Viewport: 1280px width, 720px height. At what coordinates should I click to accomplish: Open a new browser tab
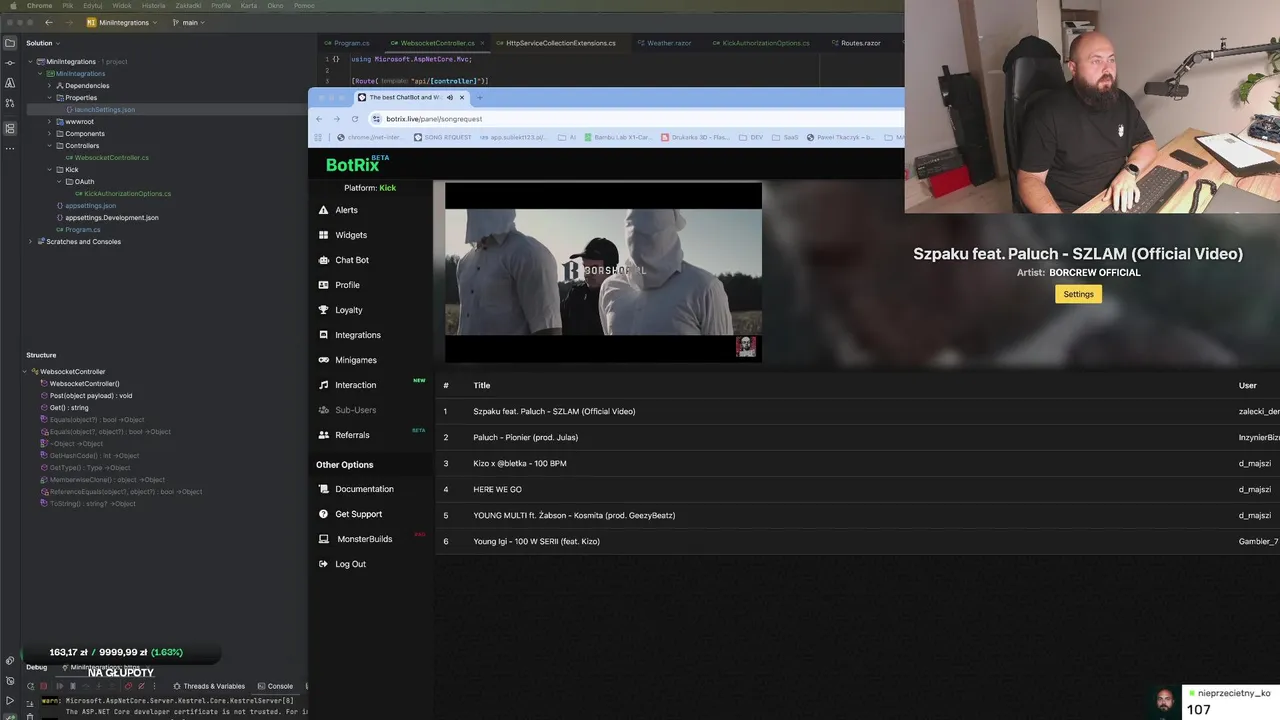tap(480, 97)
